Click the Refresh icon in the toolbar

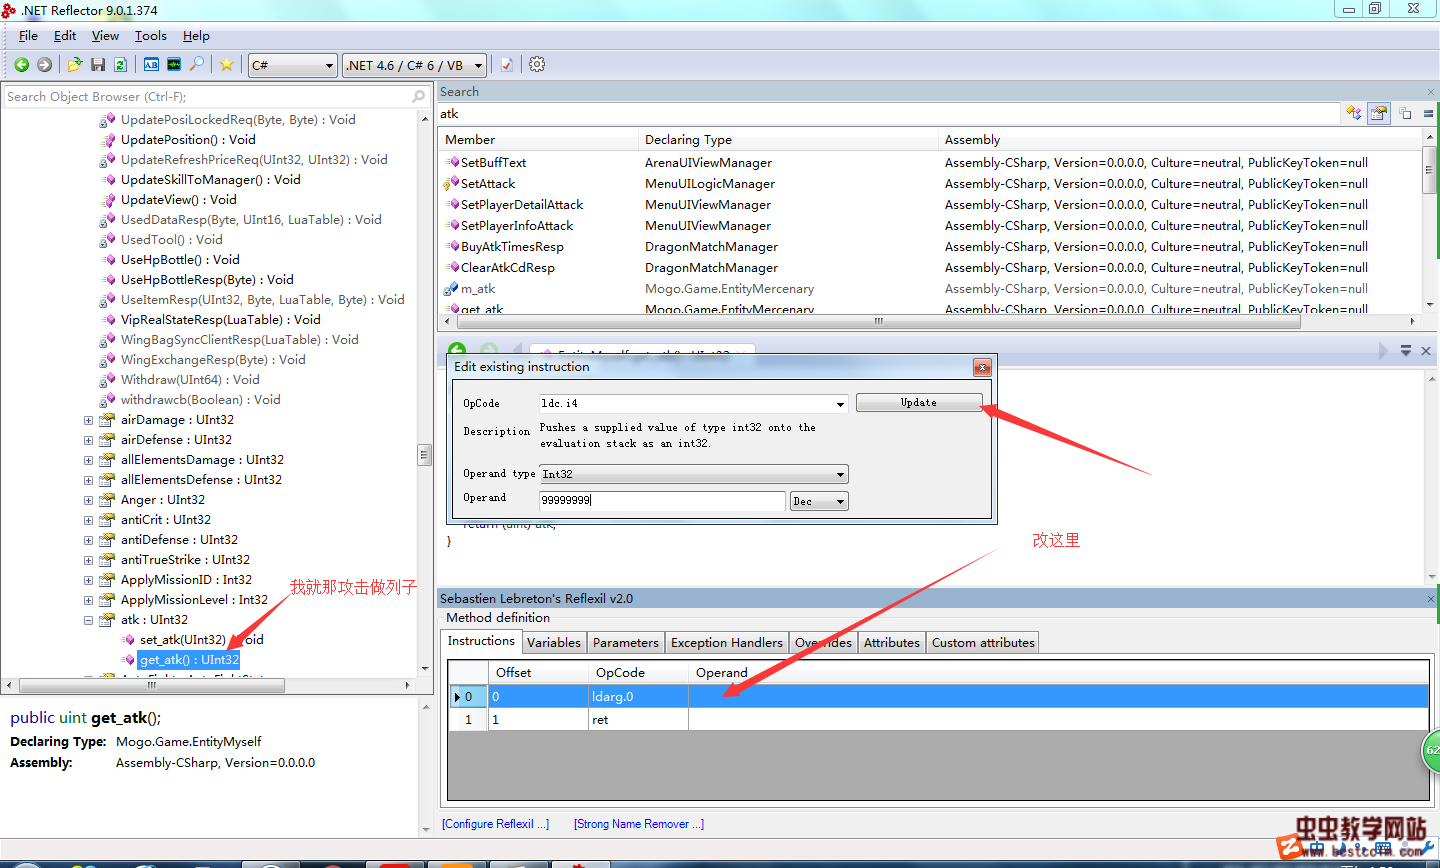tap(120, 65)
